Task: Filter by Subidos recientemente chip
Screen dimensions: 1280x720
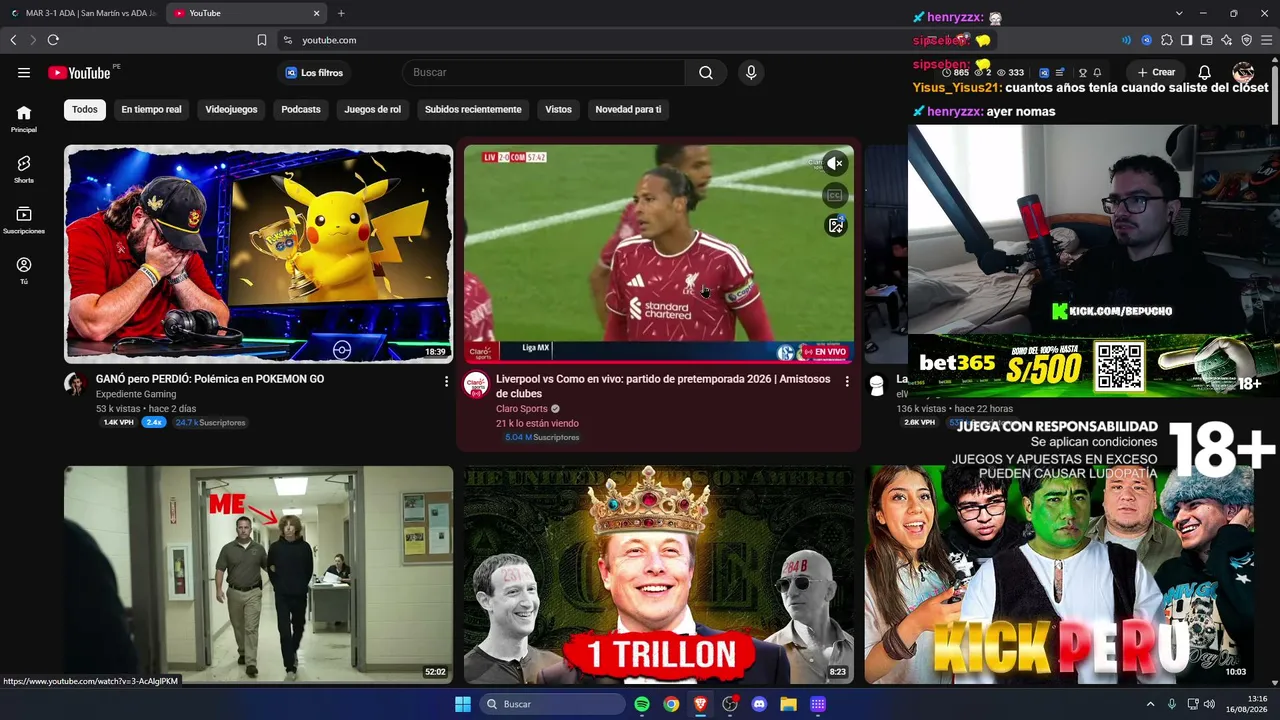Action: 473,109
